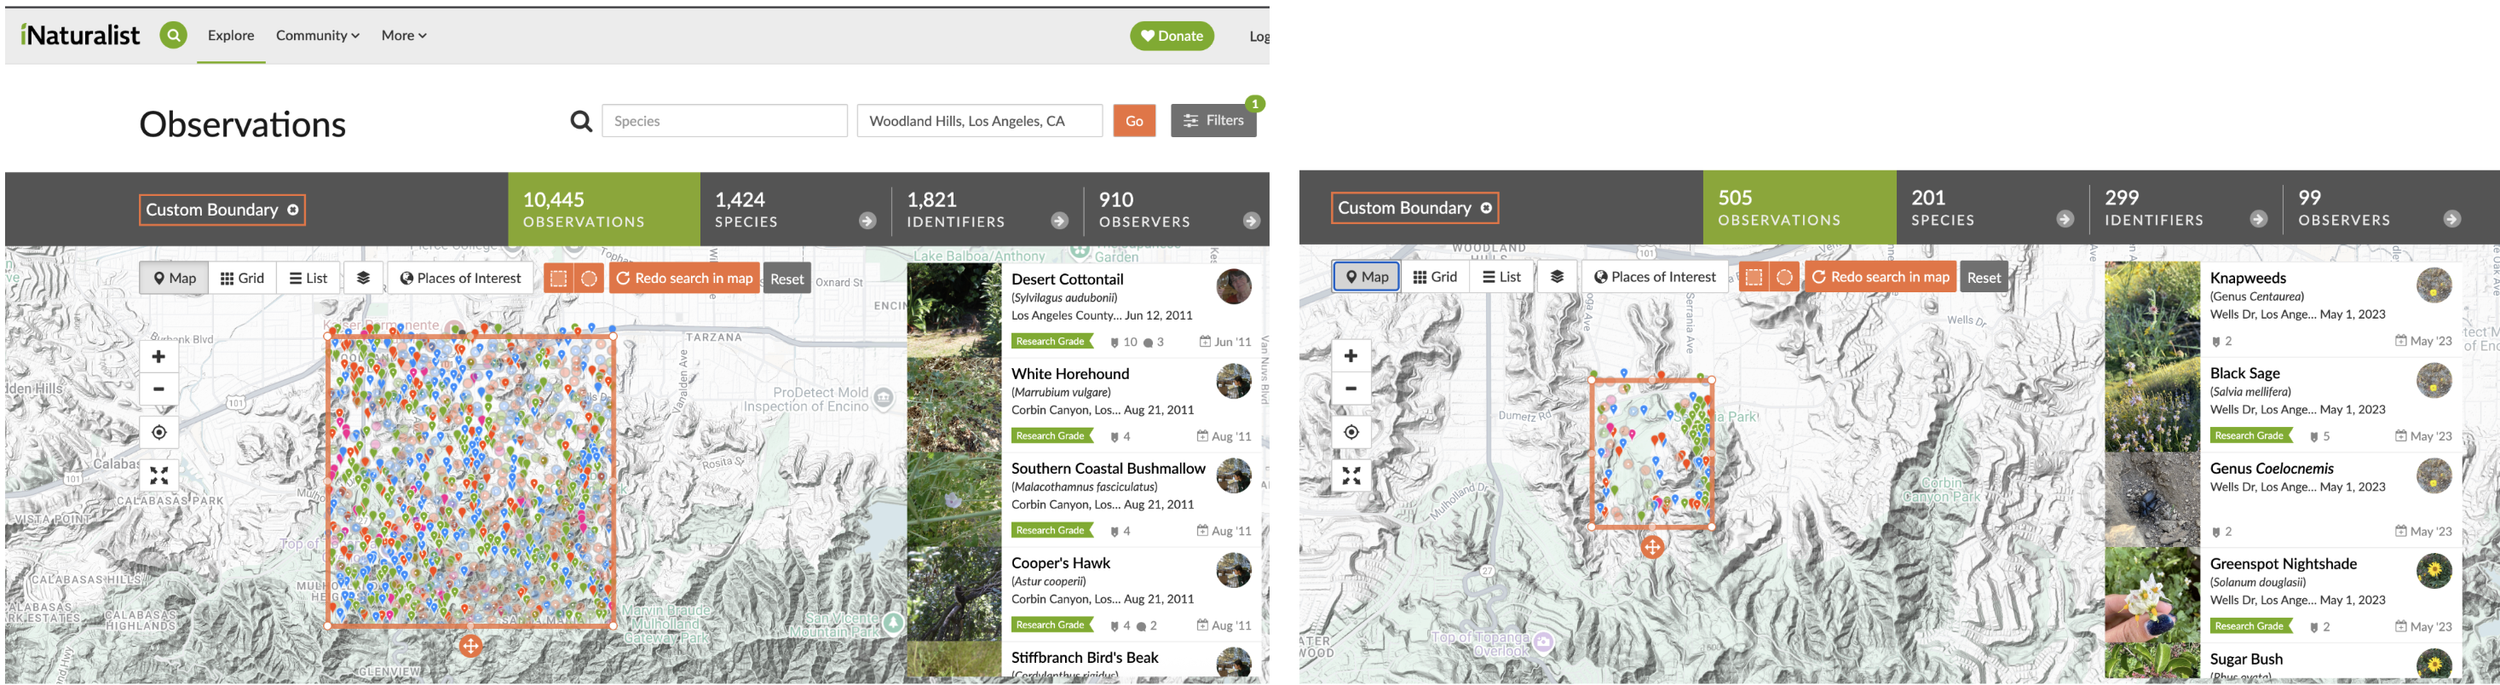Expand the More dropdown menu
The height and width of the screenshot is (685, 2500).
coord(403,36)
